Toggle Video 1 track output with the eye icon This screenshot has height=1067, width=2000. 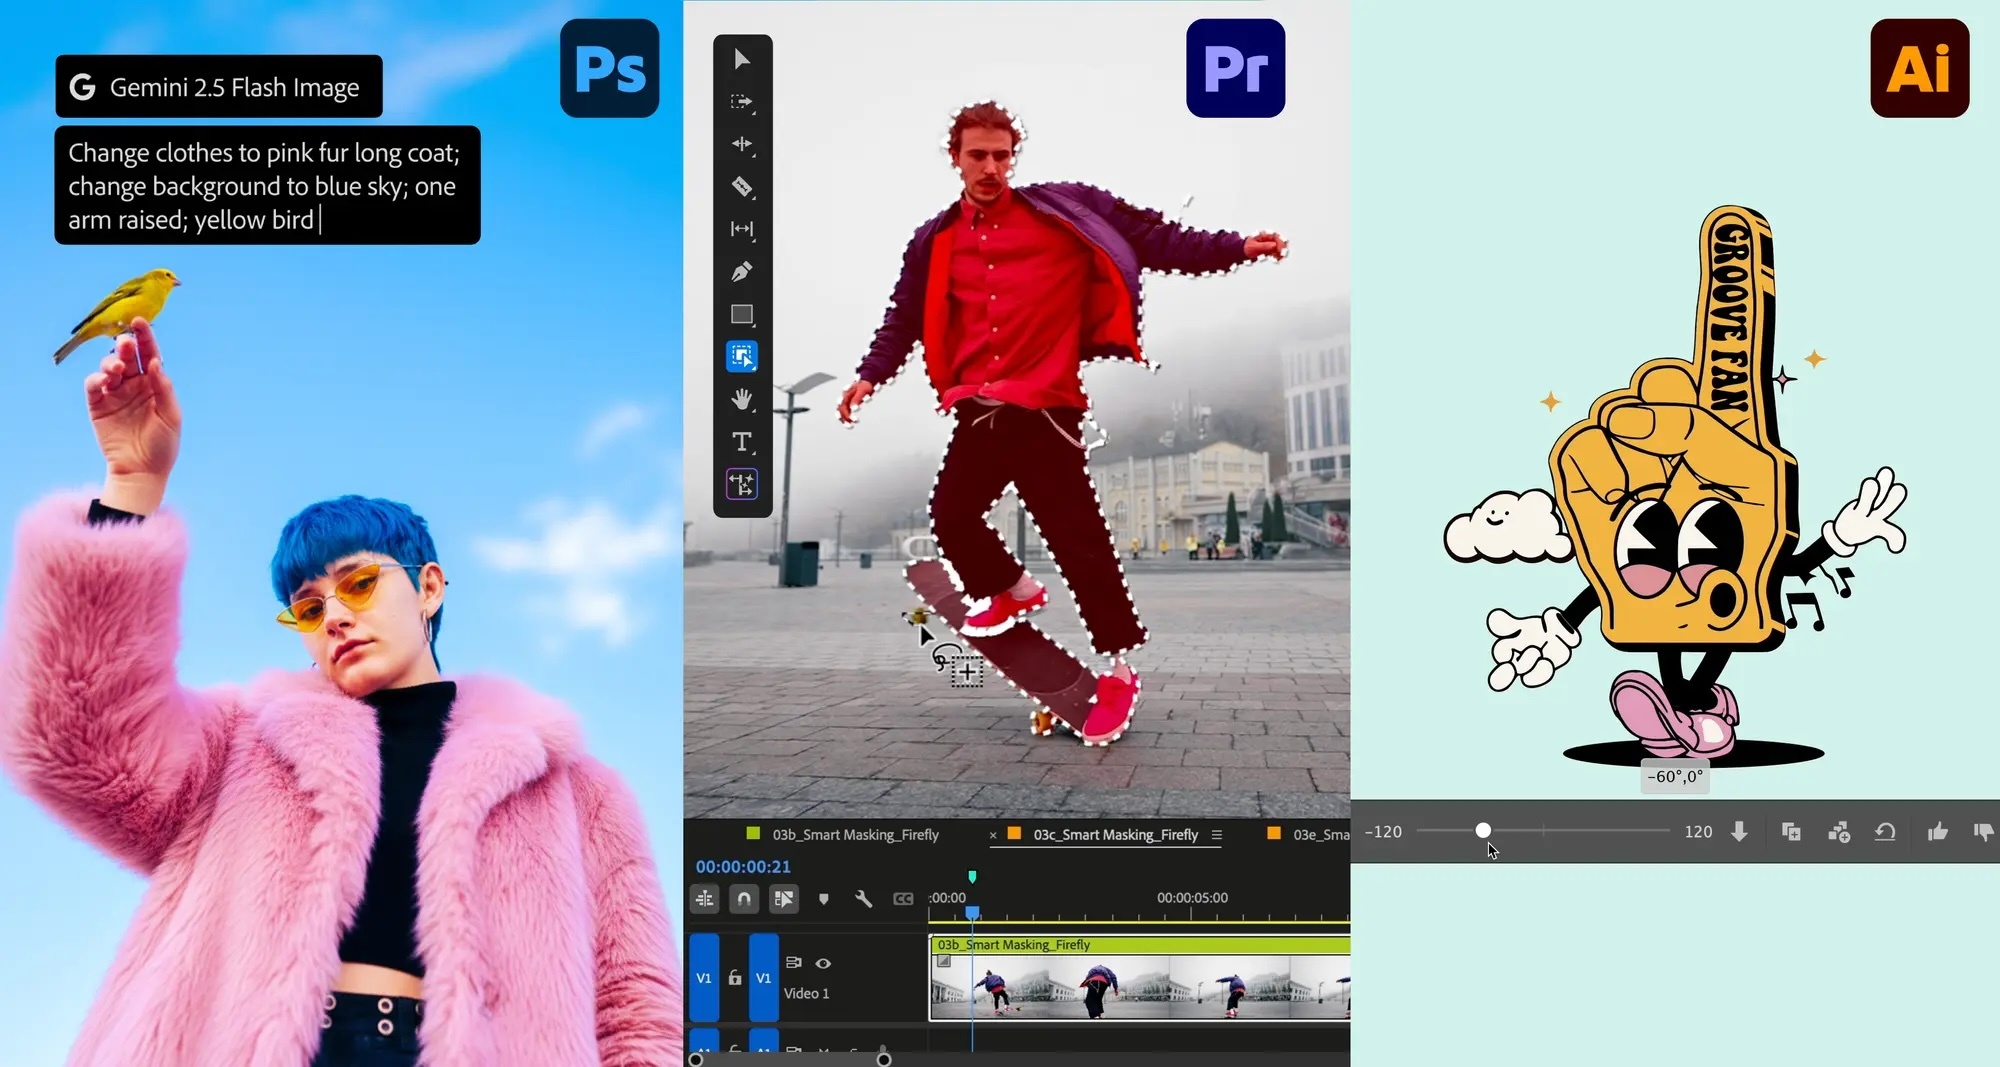[x=822, y=964]
